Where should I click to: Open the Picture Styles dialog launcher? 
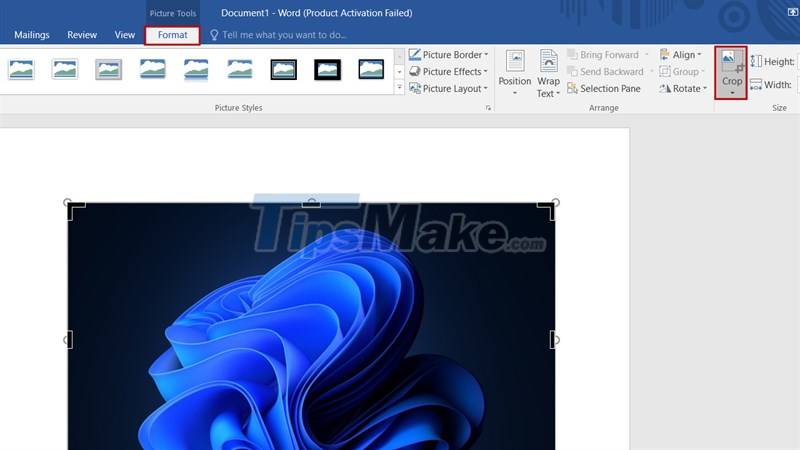[488, 108]
